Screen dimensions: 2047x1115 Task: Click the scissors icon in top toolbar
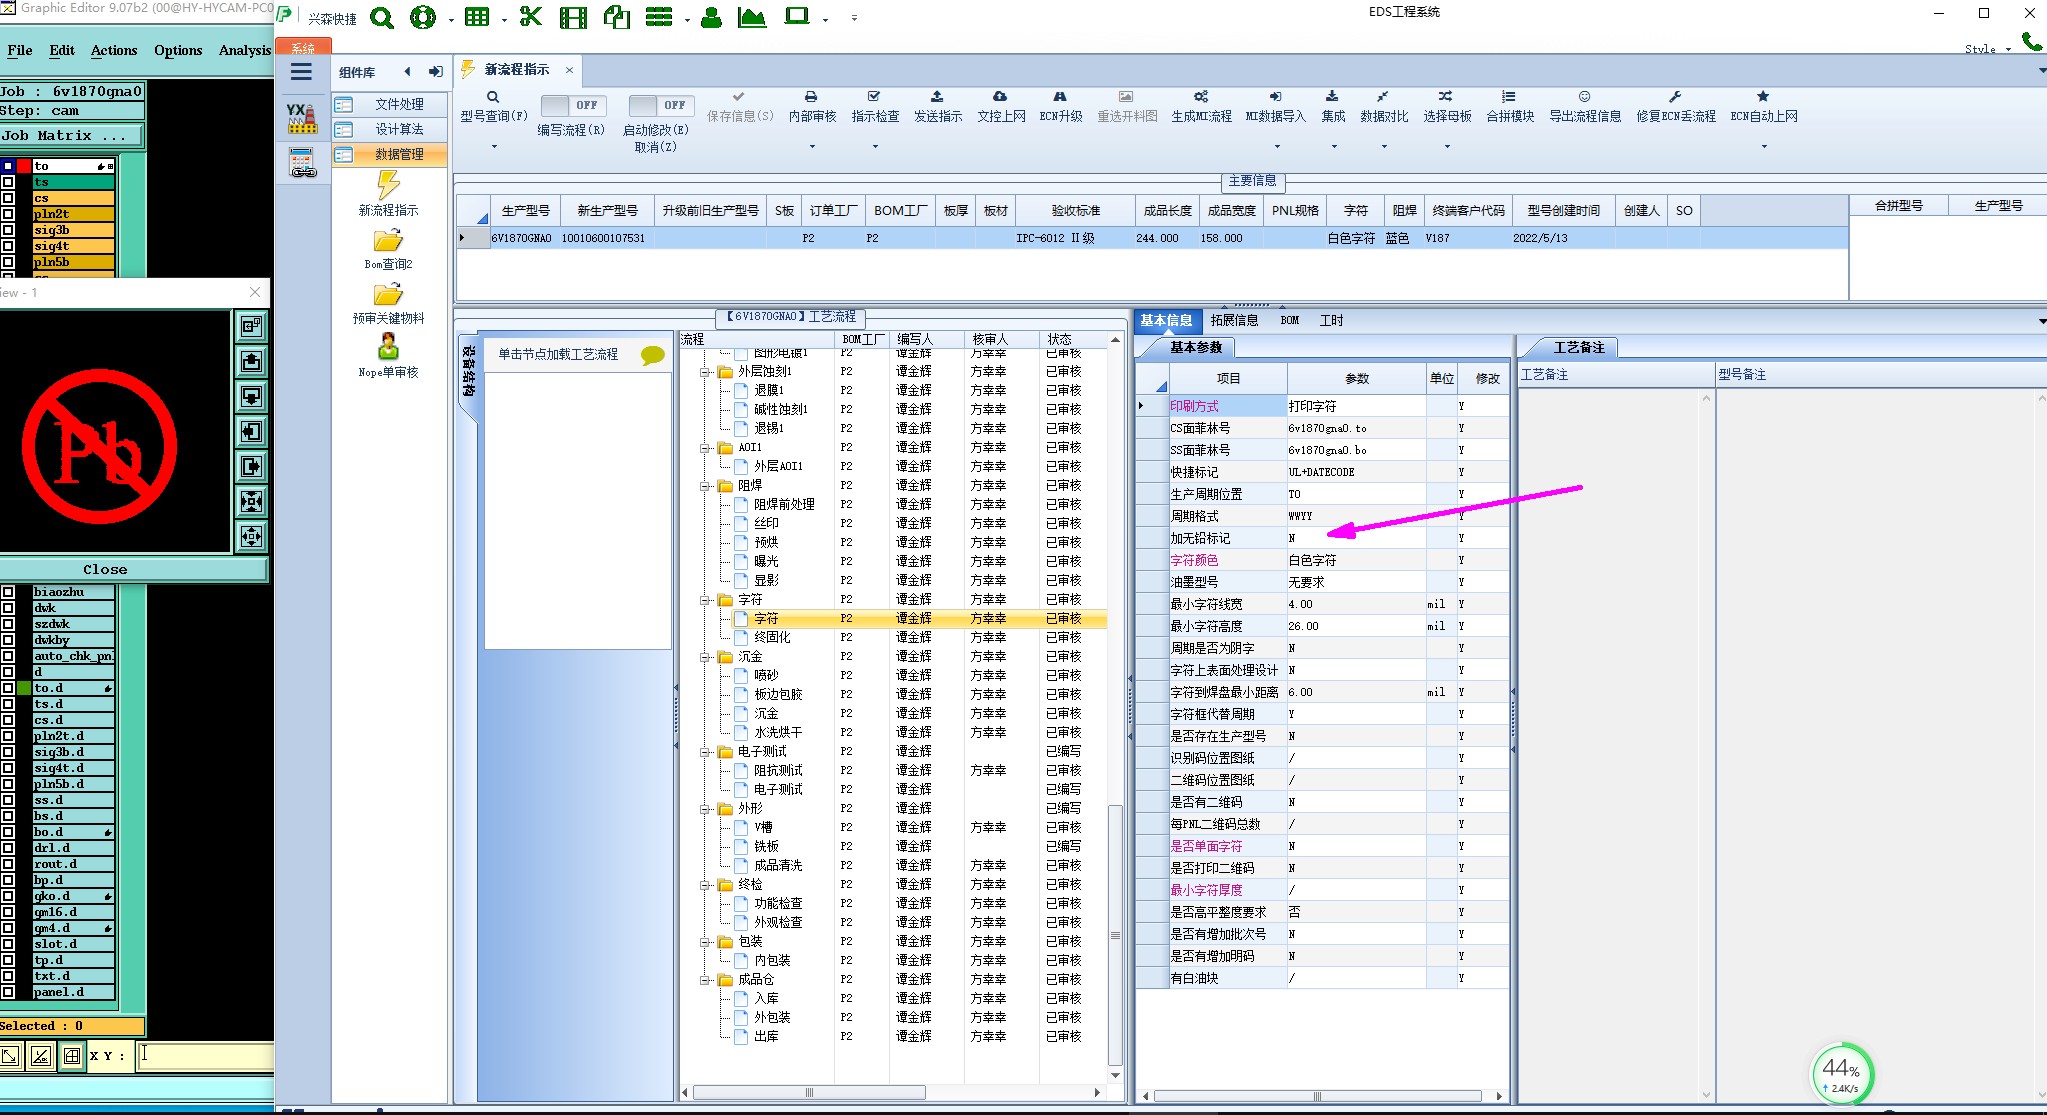(x=530, y=17)
